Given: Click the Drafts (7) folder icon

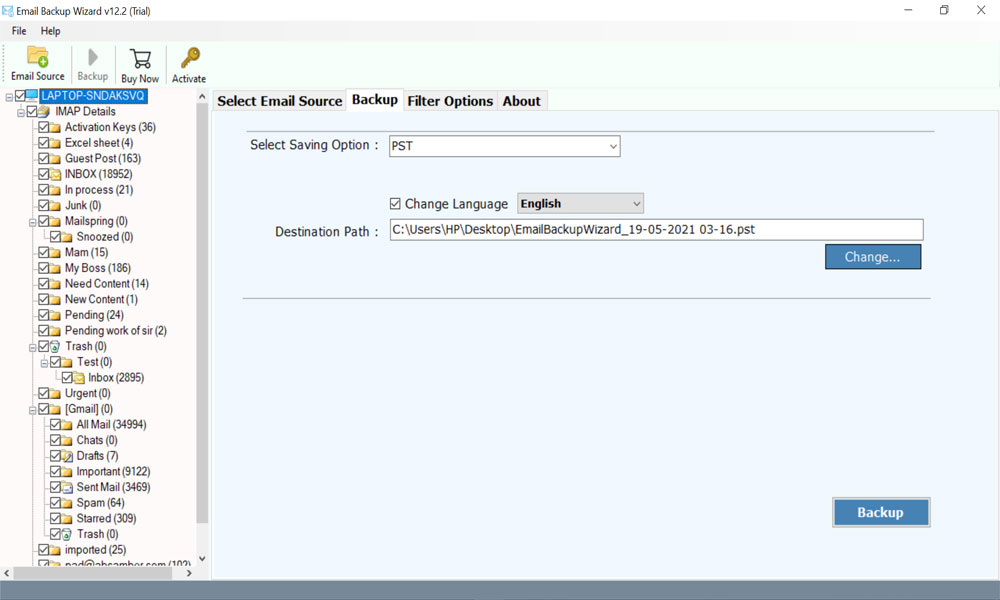Looking at the screenshot, I should coord(67,456).
